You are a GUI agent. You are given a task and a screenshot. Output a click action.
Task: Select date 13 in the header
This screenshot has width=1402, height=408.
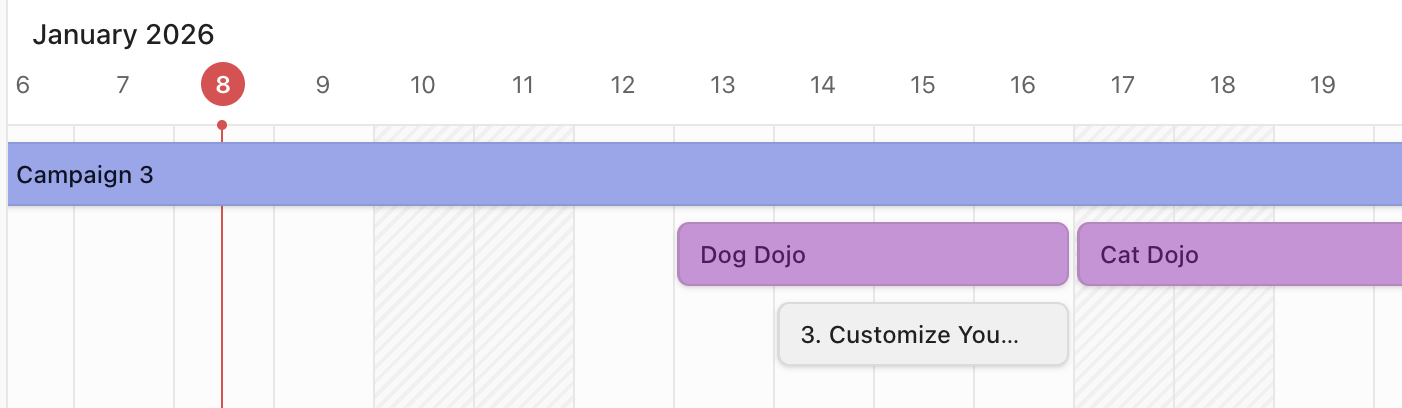[723, 85]
